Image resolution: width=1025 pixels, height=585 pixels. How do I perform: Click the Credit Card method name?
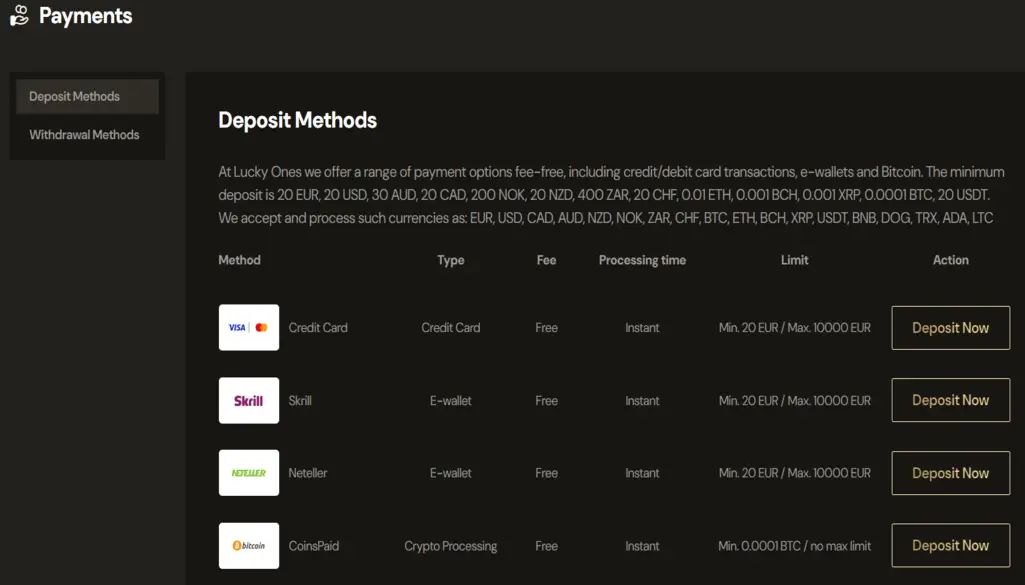point(318,327)
